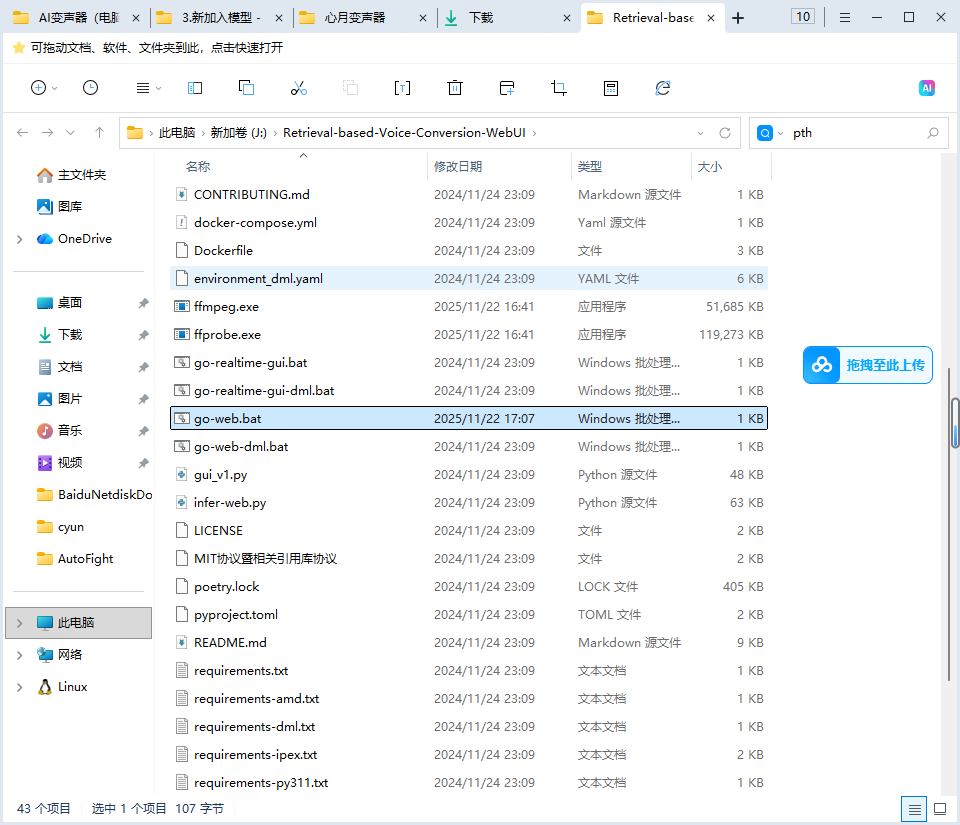Select requirements-amd.txt file
The height and width of the screenshot is (825, 960).
point(469,699)
